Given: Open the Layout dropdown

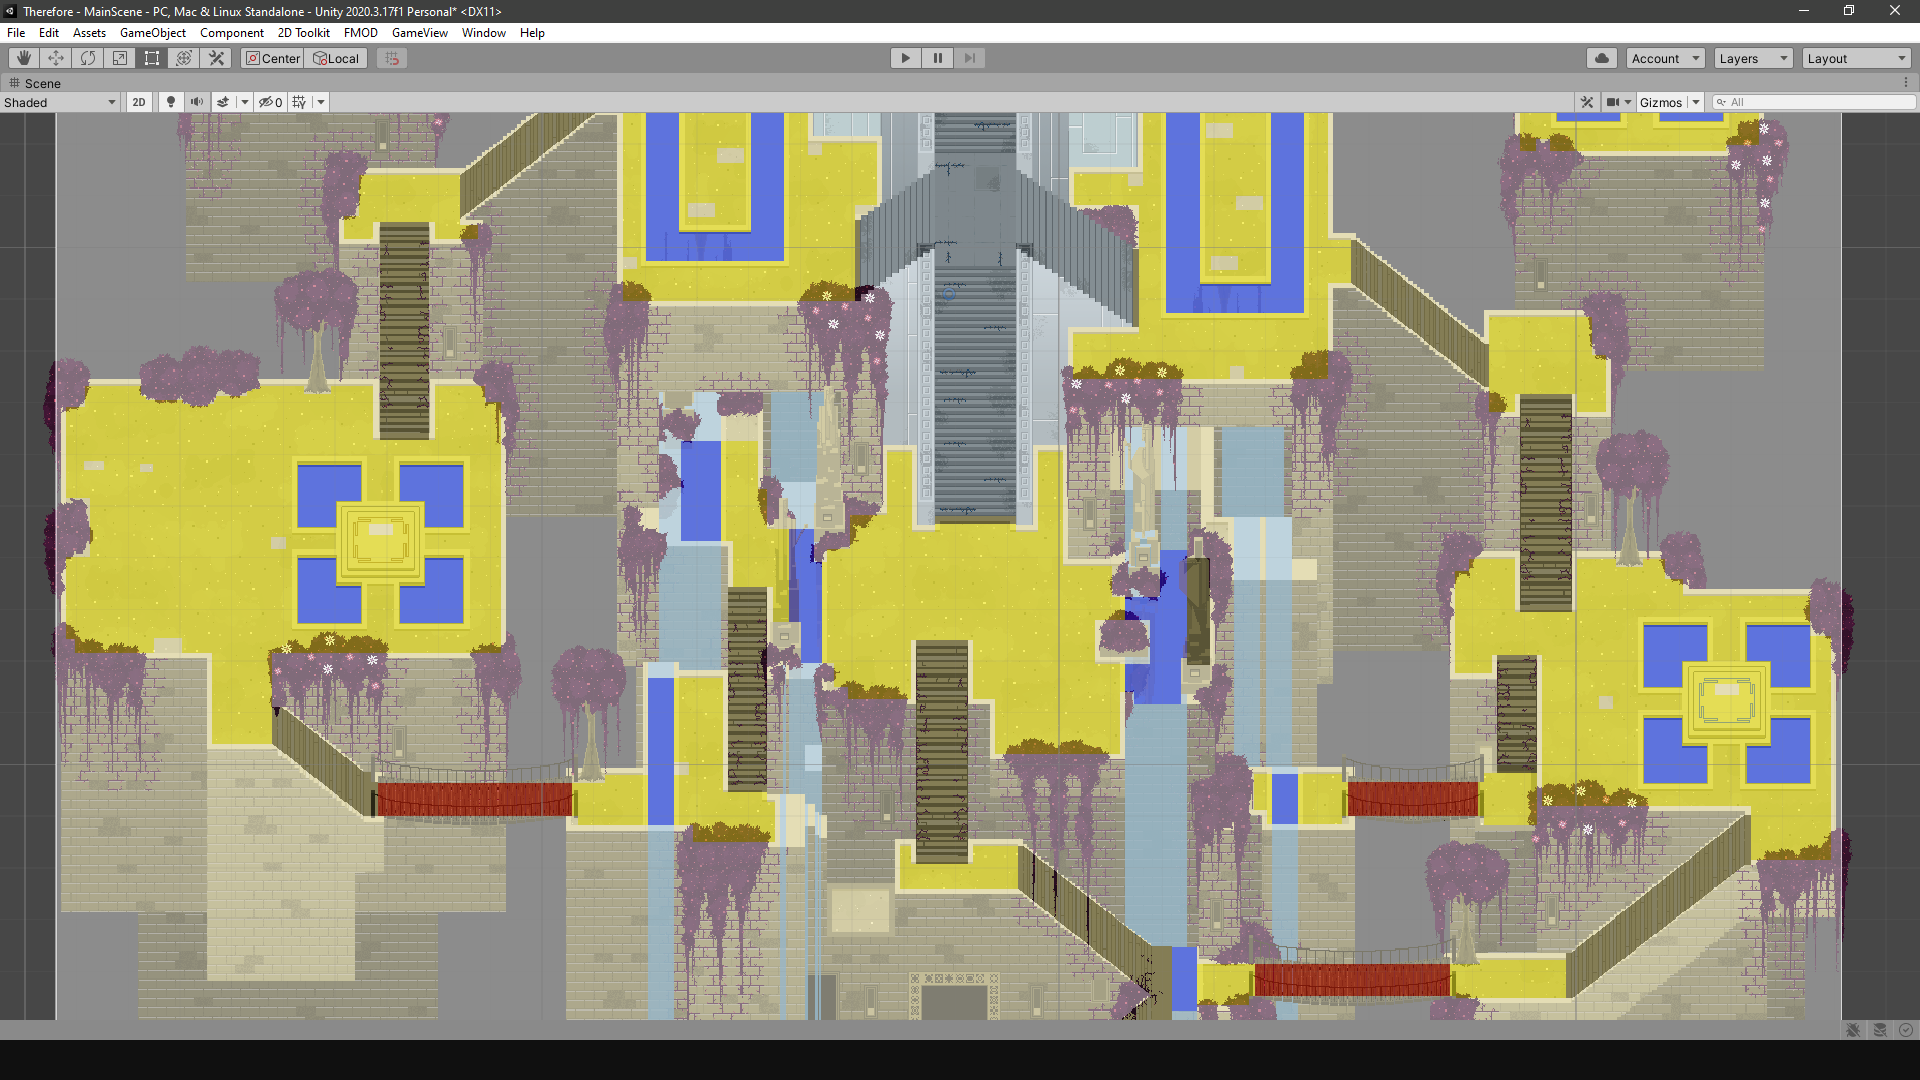Looking at the screenshot, I should tap(1856, 58).
